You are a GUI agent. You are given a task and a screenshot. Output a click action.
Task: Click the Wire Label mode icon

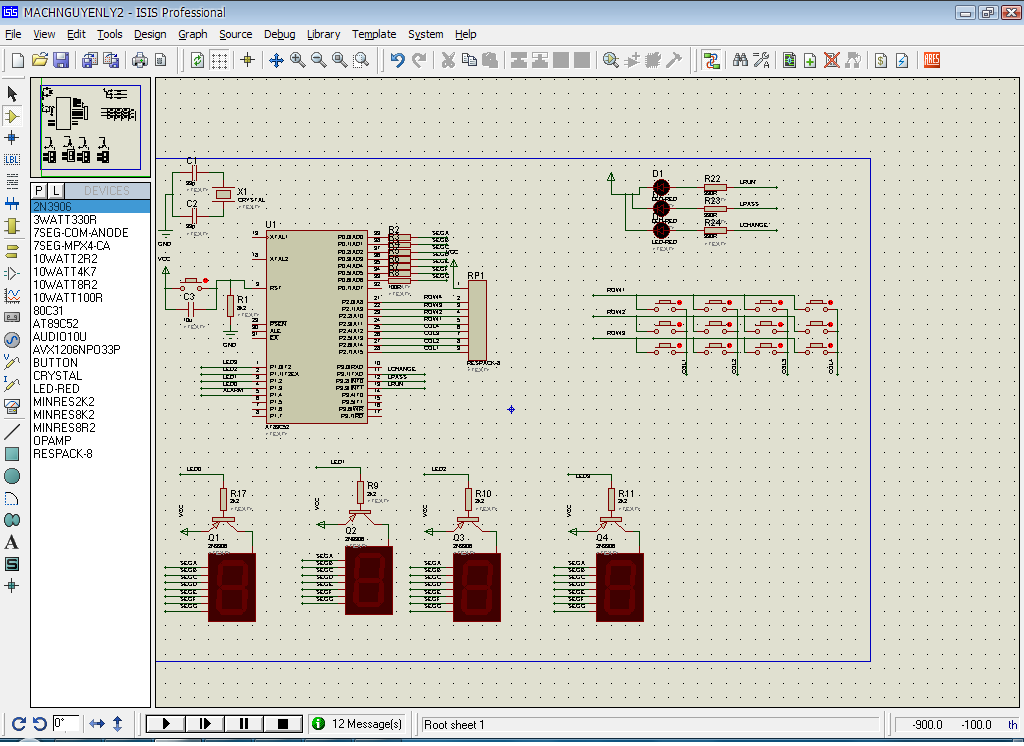point(12,159)
